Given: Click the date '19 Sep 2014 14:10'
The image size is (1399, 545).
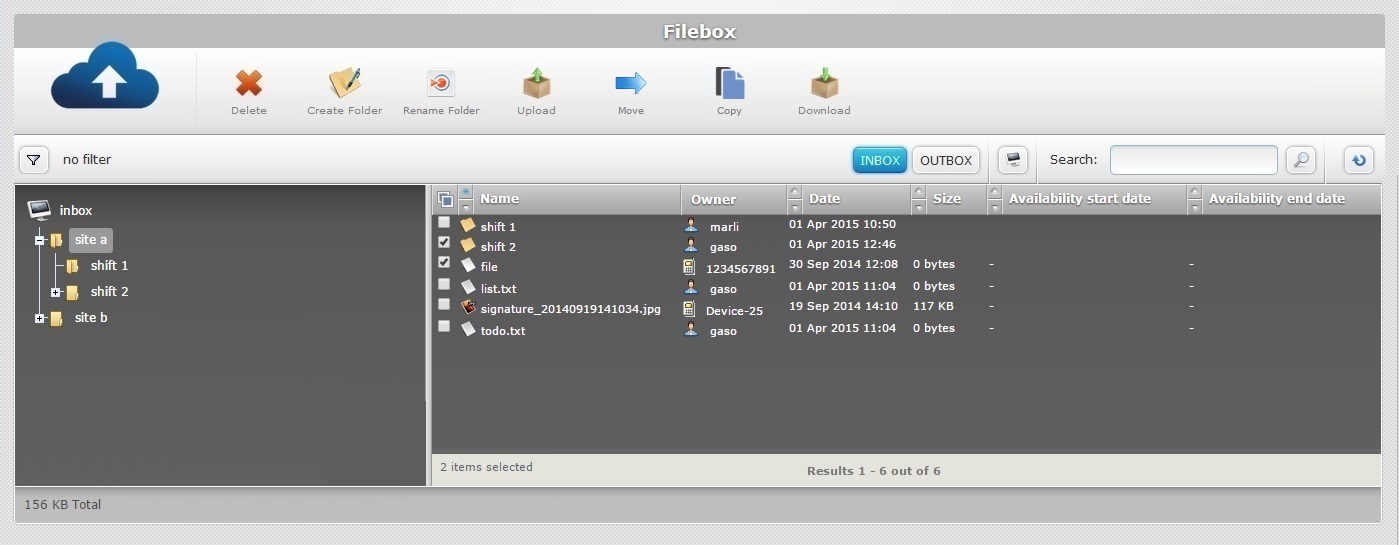Looking at the screenshot, I should pyautogui.click(x=843, y=306).
